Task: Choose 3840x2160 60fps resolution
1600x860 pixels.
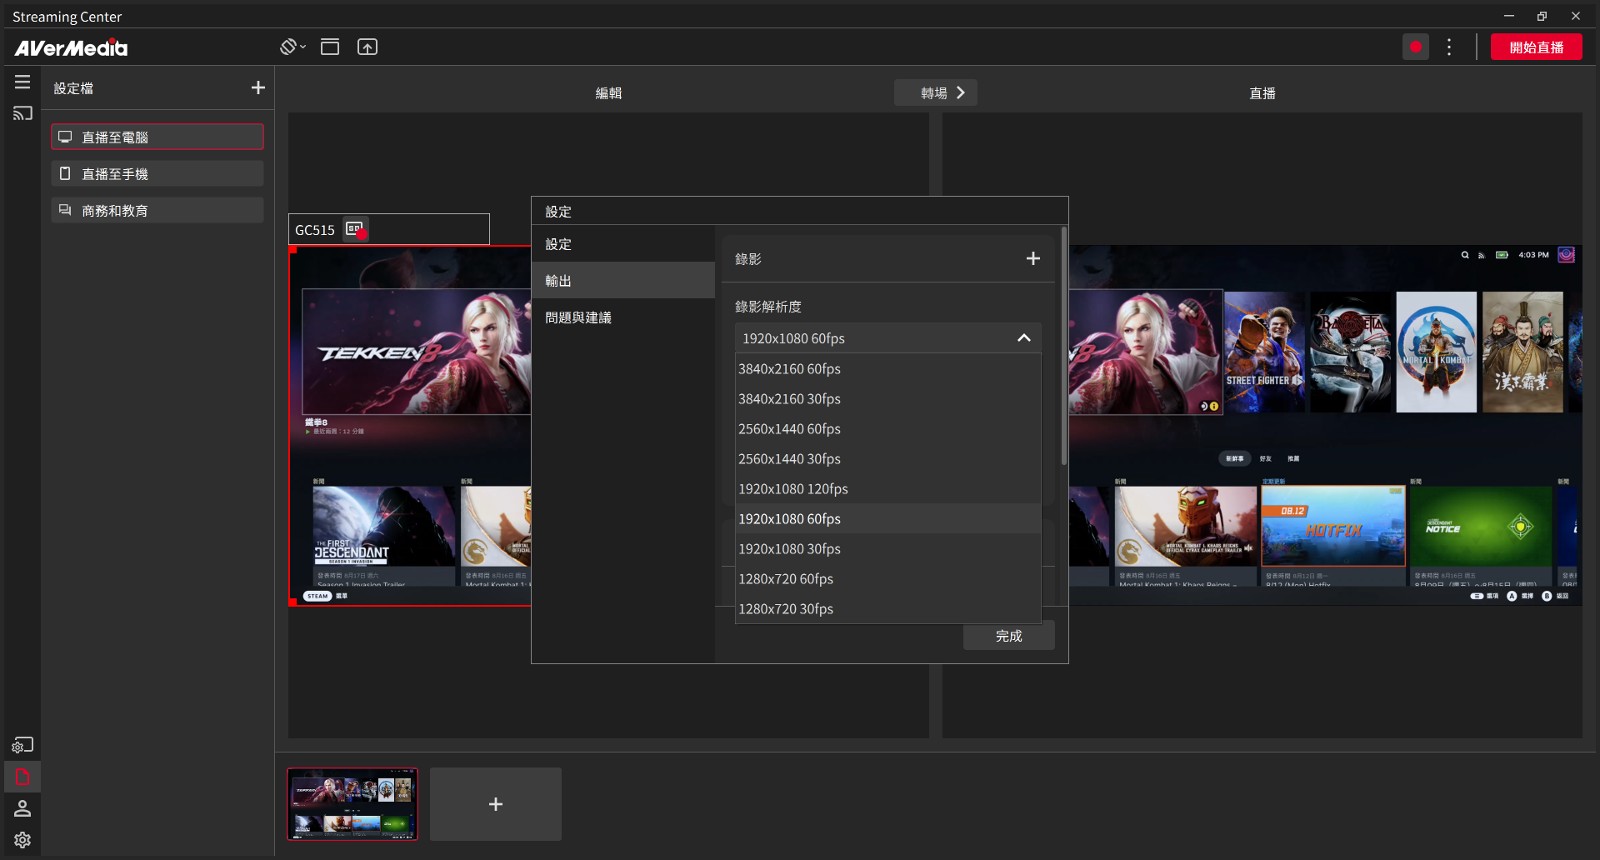Action: pos(888,369)
